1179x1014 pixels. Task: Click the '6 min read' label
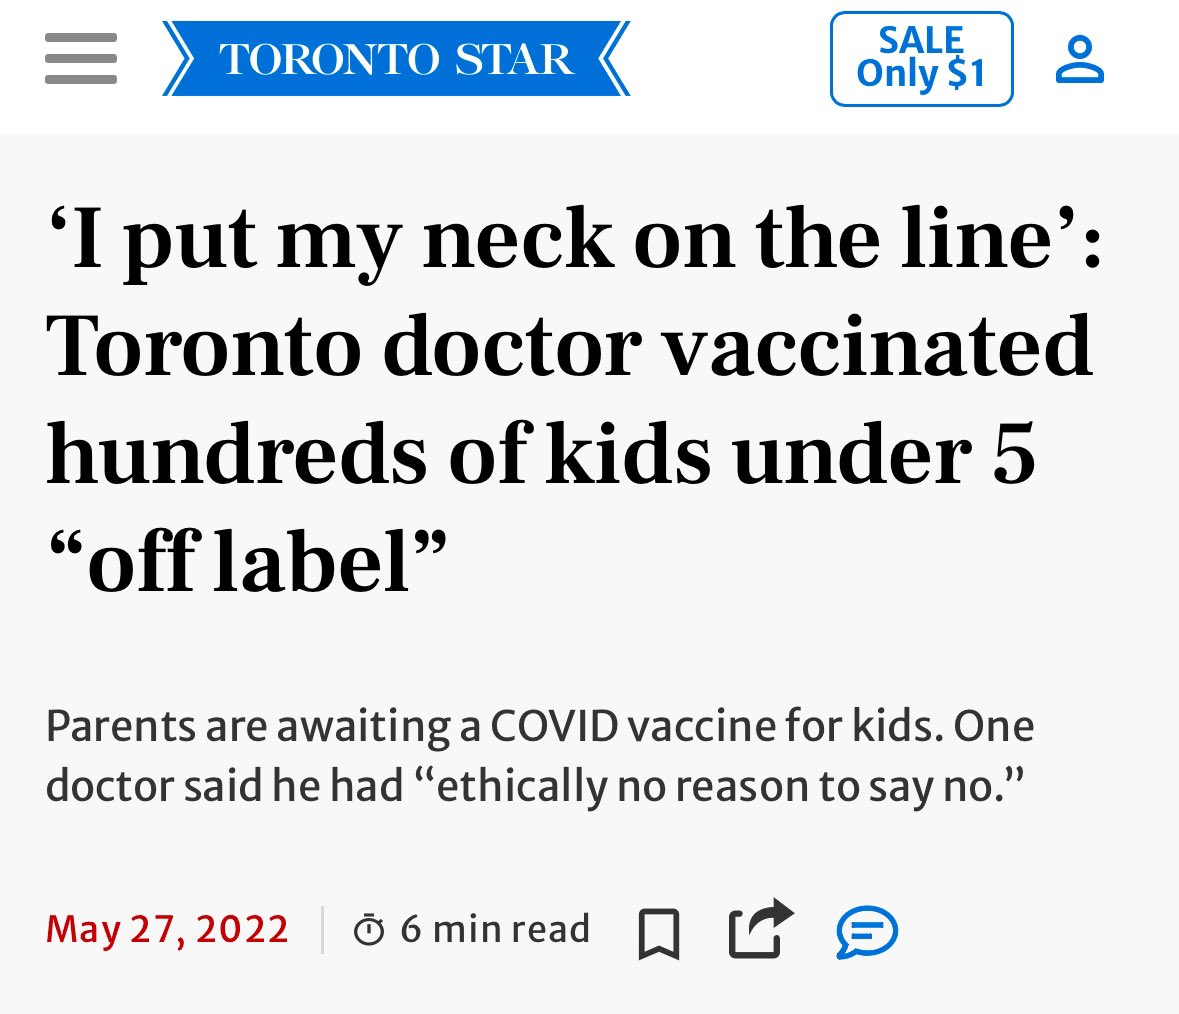tap(495, 930)
